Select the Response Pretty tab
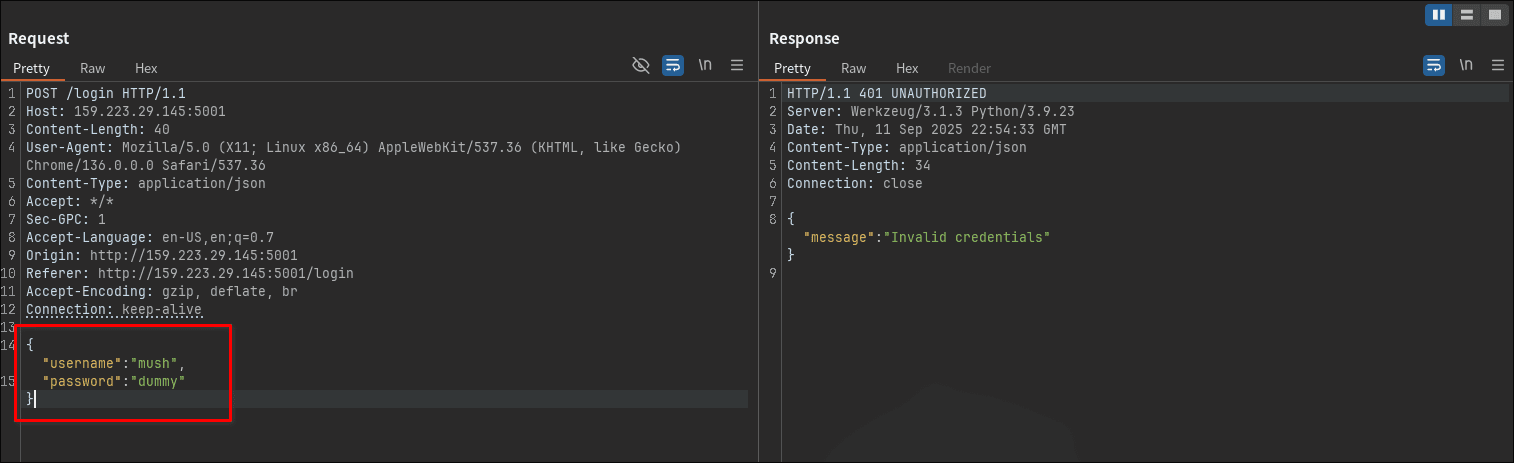 [792, 68]
